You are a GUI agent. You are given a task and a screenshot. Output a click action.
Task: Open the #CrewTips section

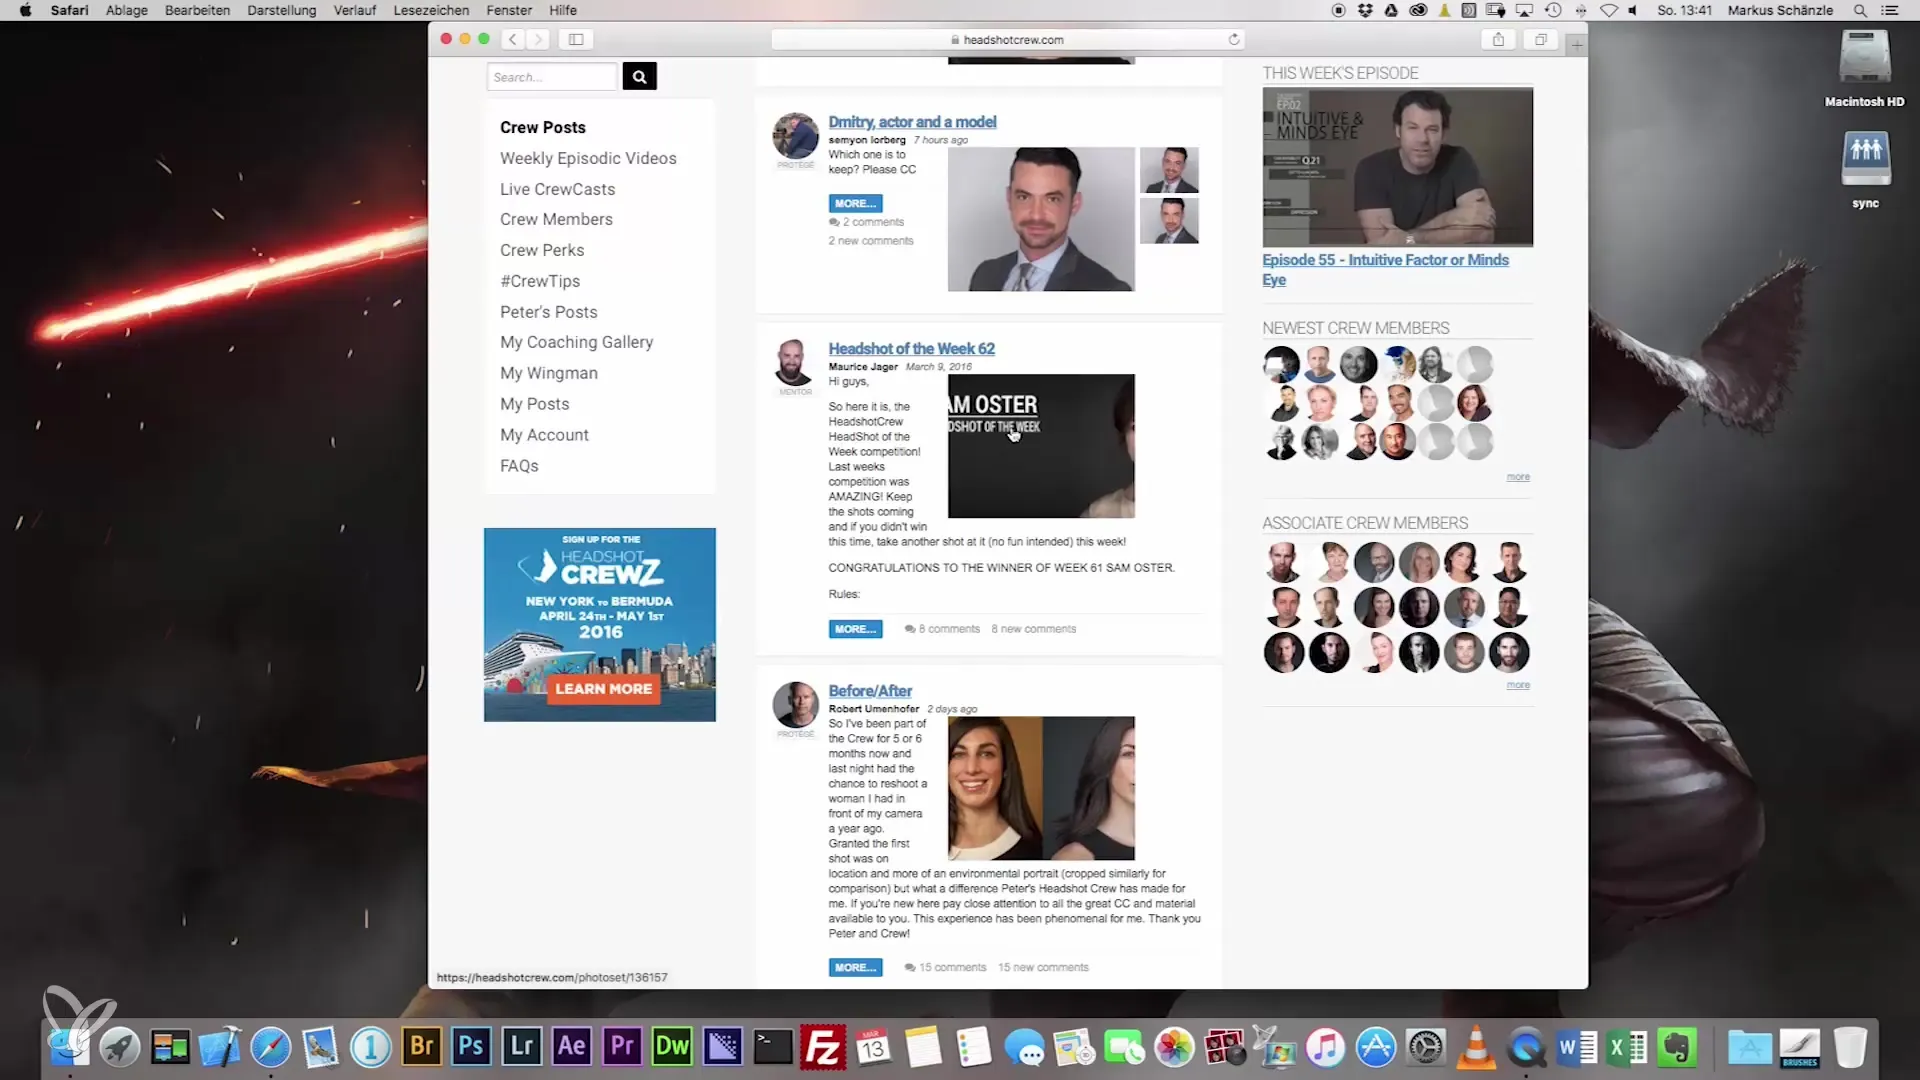coord(540,281)
